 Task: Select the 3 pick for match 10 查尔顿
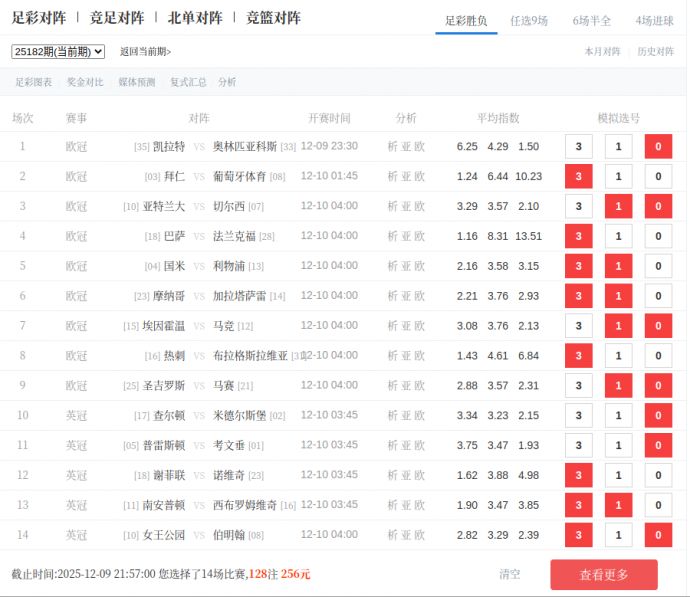[578, 416]
